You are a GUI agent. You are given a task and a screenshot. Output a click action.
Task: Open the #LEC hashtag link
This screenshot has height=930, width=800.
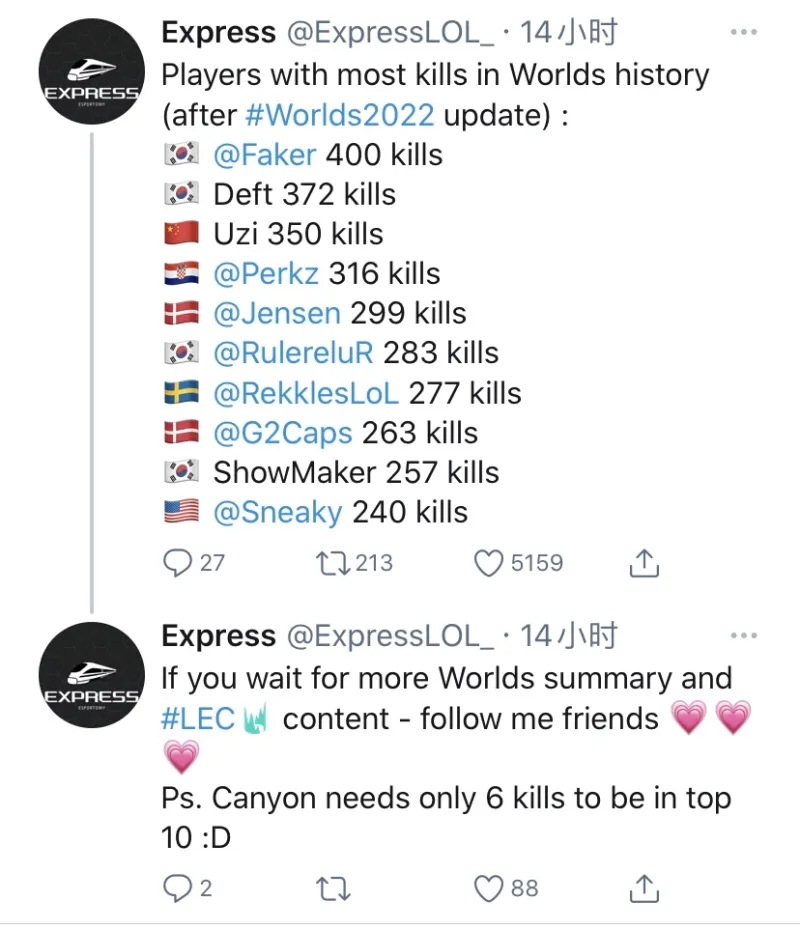pos(198,719)
